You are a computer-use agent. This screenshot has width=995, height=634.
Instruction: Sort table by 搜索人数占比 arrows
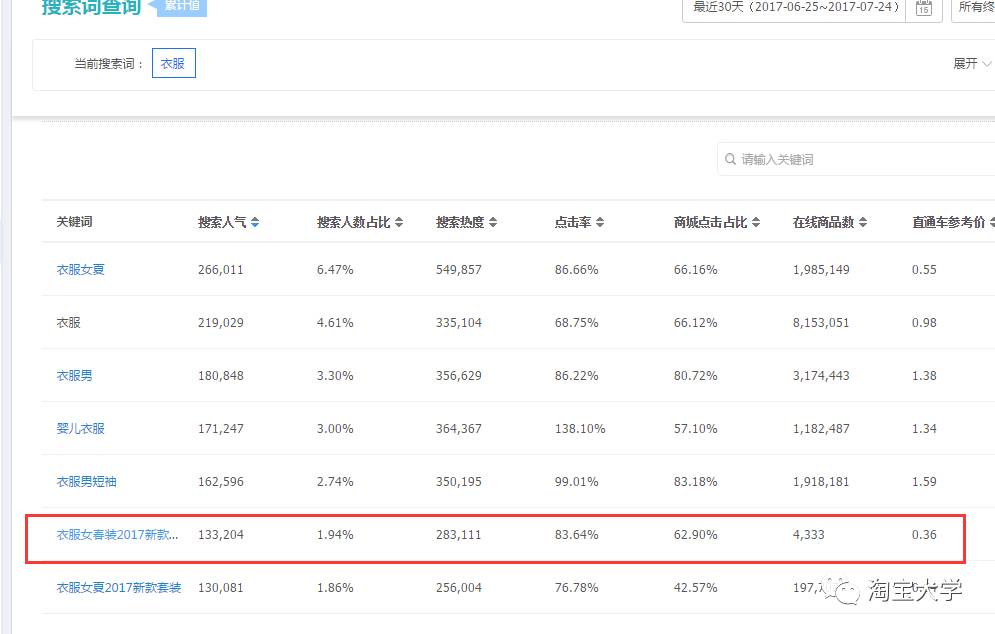tap(399, 223)
